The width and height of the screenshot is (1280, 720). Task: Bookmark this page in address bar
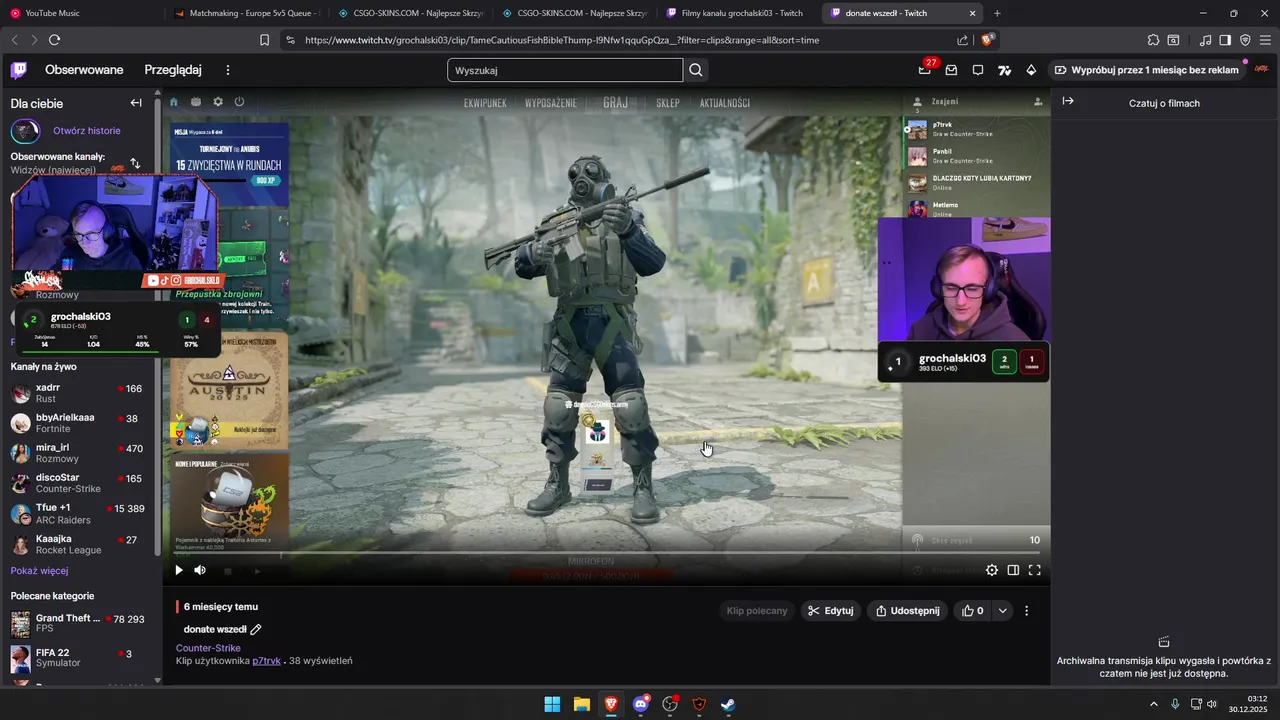pyautogui.click(x=264, y=40)
